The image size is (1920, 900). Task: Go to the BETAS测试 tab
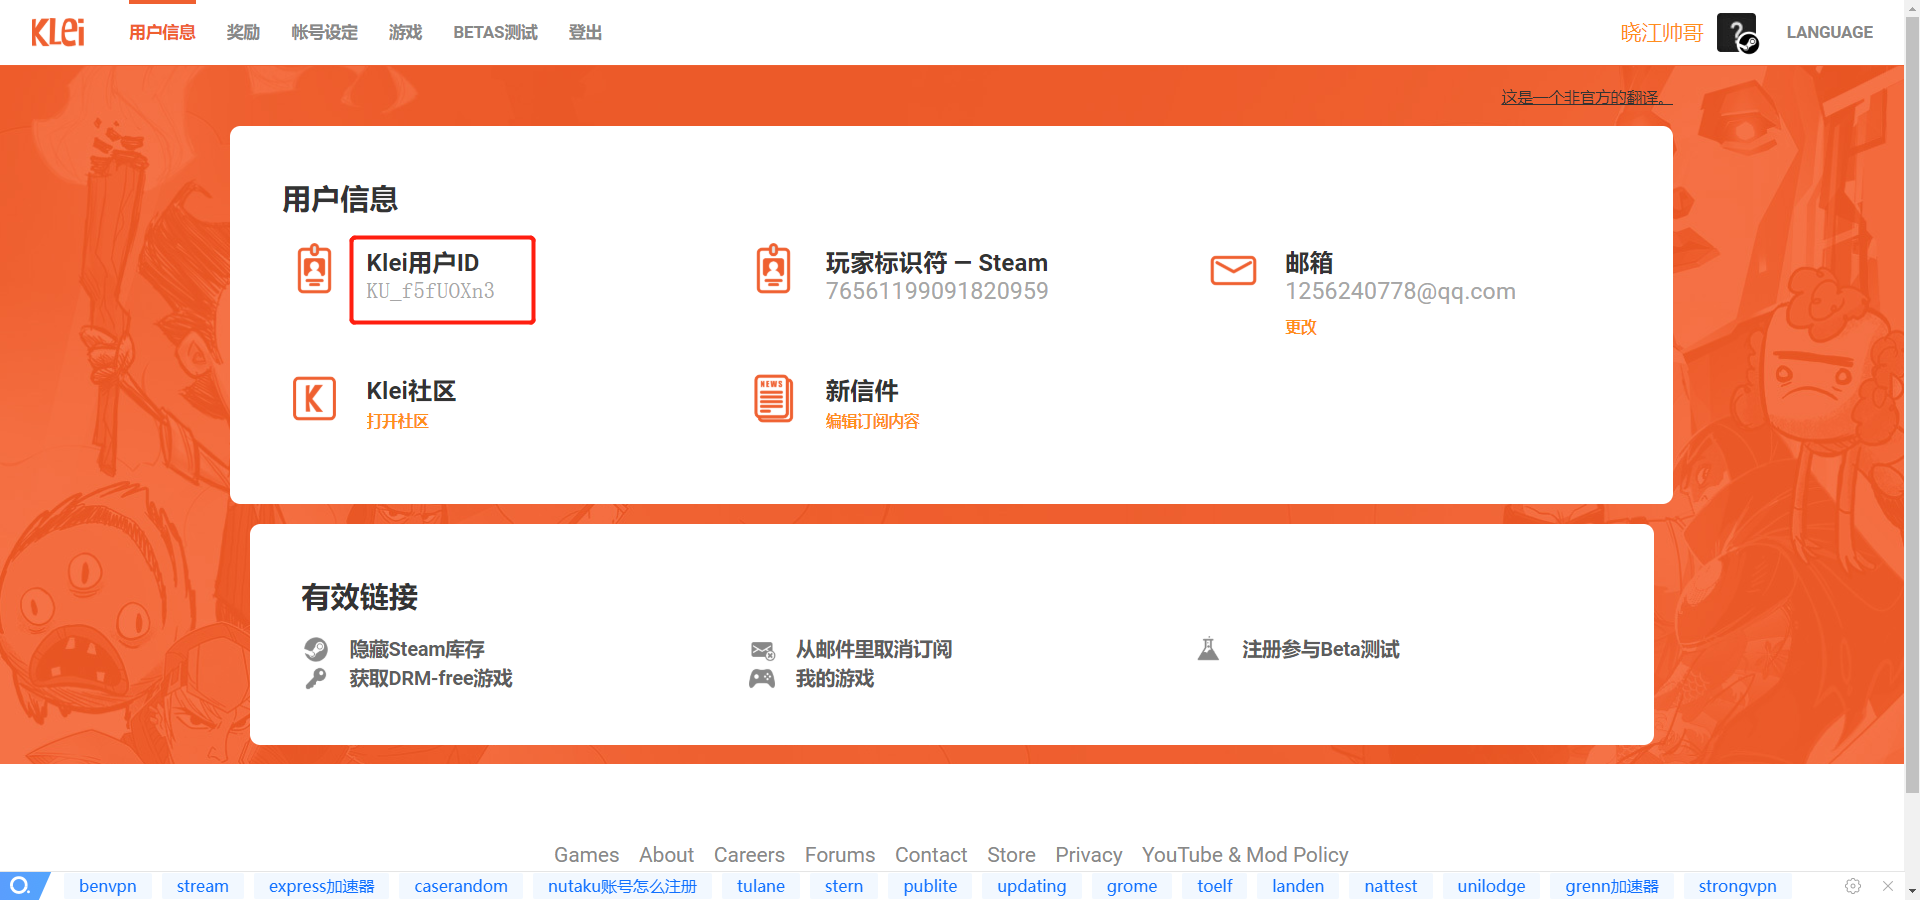click(x=495, y=32)
